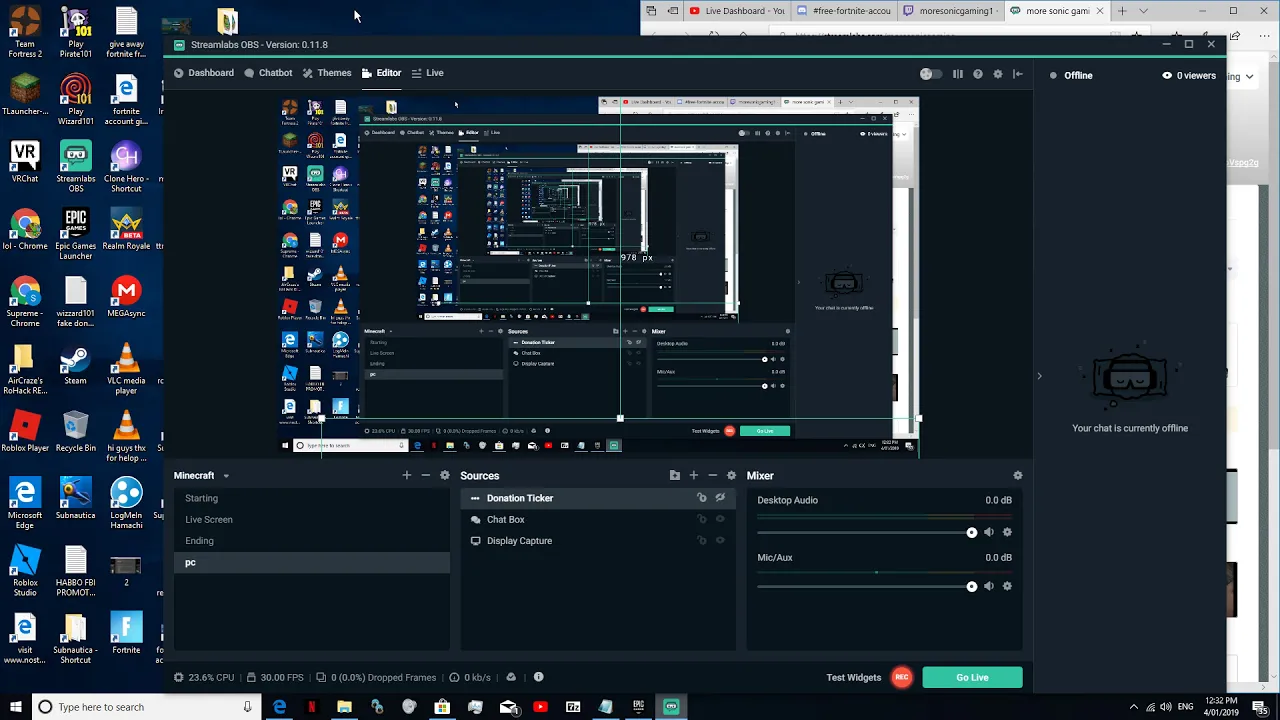Image resolution: width=1280 pixels, height=720 pixels.
Task: Remove scene with minus icon
Action: click(x=425, y=476)
